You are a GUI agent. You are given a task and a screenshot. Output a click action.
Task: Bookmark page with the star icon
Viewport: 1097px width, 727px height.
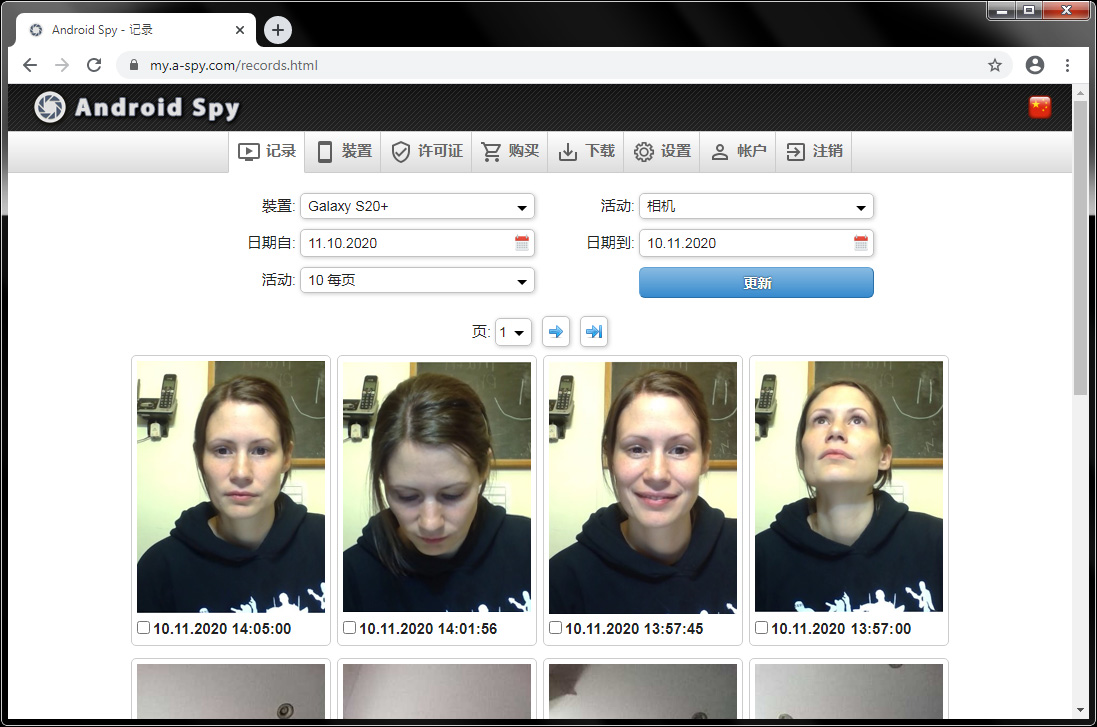click(994, 65)
